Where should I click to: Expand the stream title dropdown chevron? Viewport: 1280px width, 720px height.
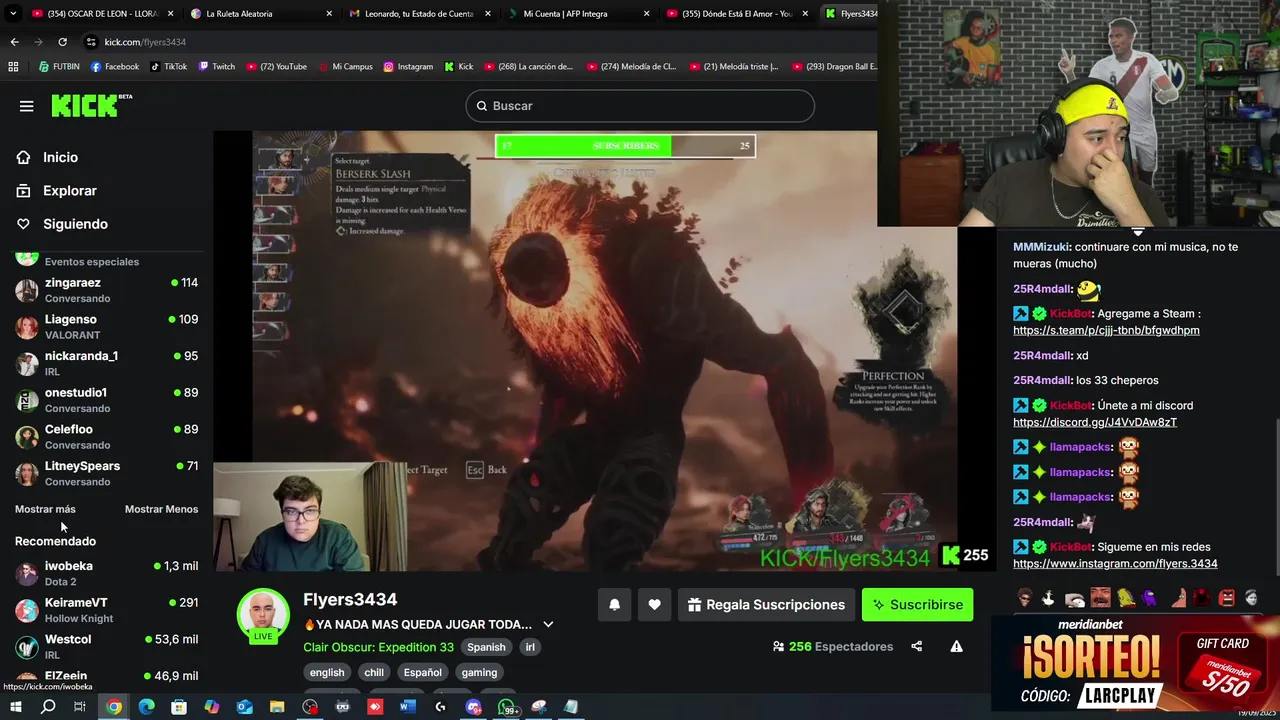548,624
